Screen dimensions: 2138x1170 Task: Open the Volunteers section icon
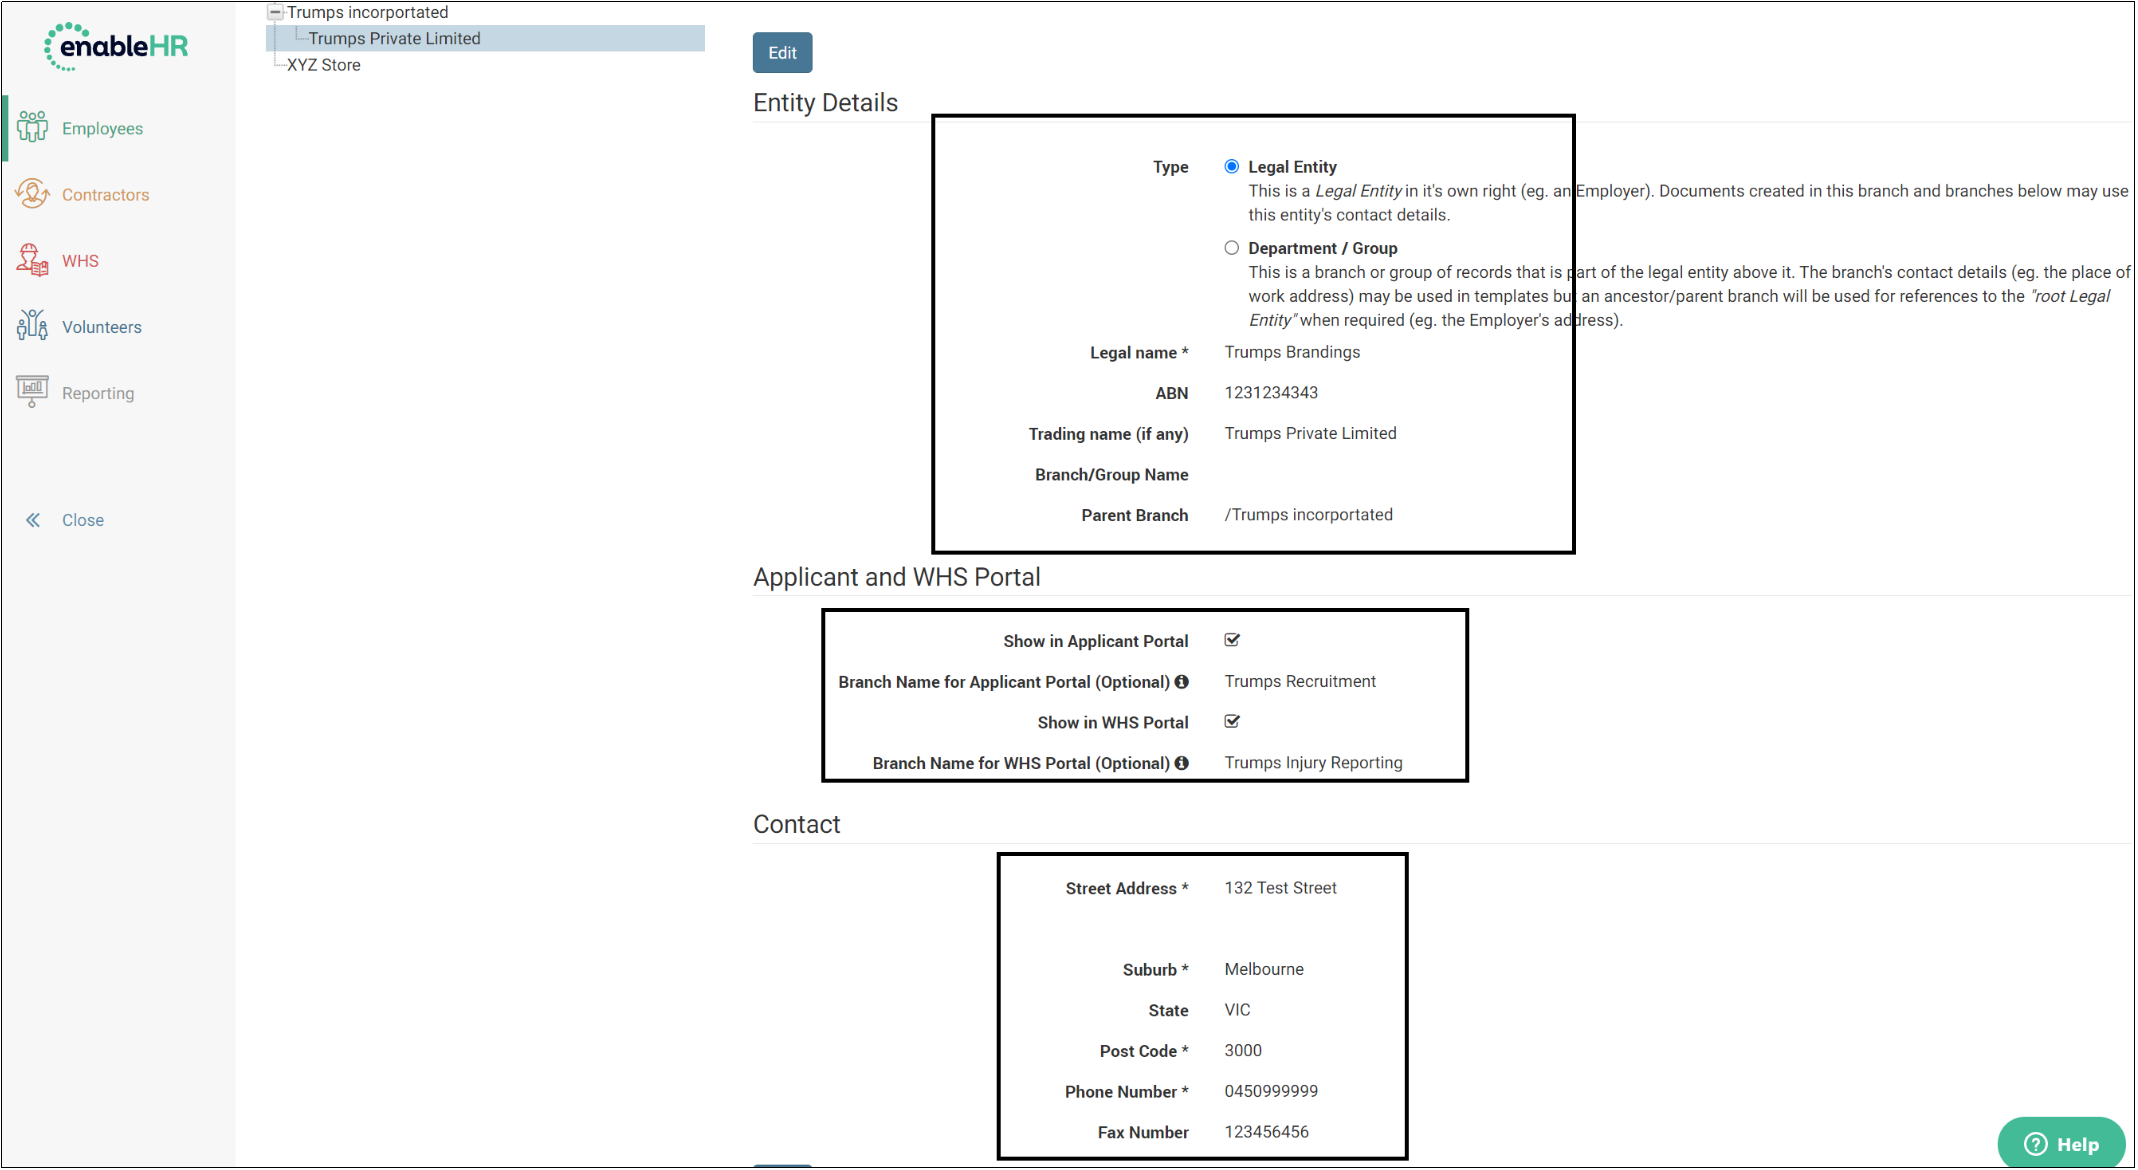point(32,326)
